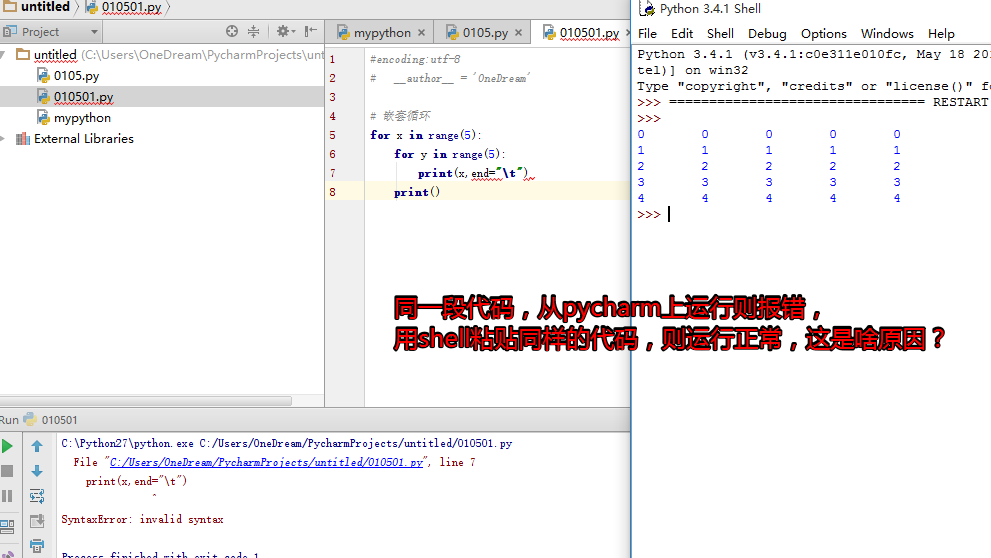Click the line 1 encoding comment
Image resolution: width=991 pixels, height=558 pixels.
click(415, 59)
